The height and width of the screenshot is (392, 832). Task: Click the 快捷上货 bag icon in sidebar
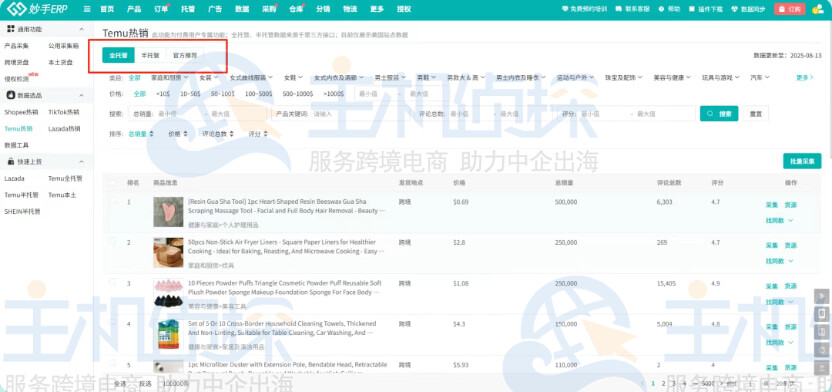[x=11, y=161]
